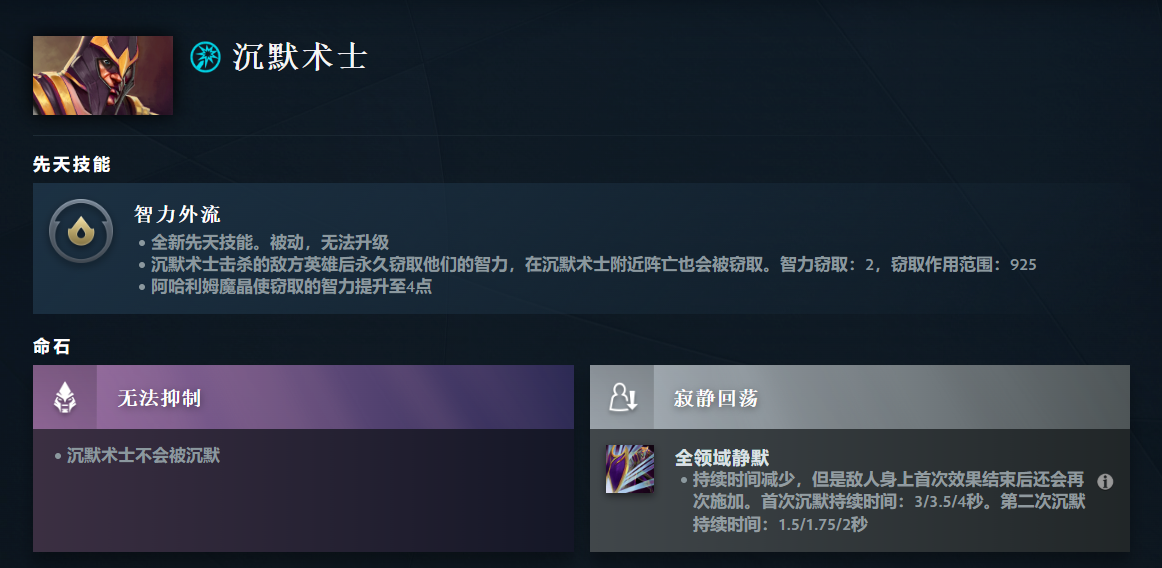This screenshot has height=568, width=1162.
Task: Open the 智力外流 ability title
Action: [177, 214]
